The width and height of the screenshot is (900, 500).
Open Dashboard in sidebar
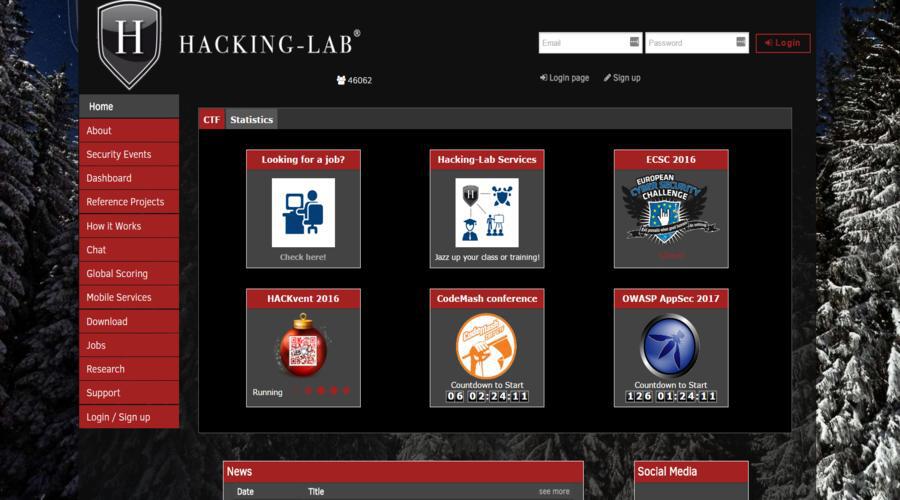tap(129, 178)
